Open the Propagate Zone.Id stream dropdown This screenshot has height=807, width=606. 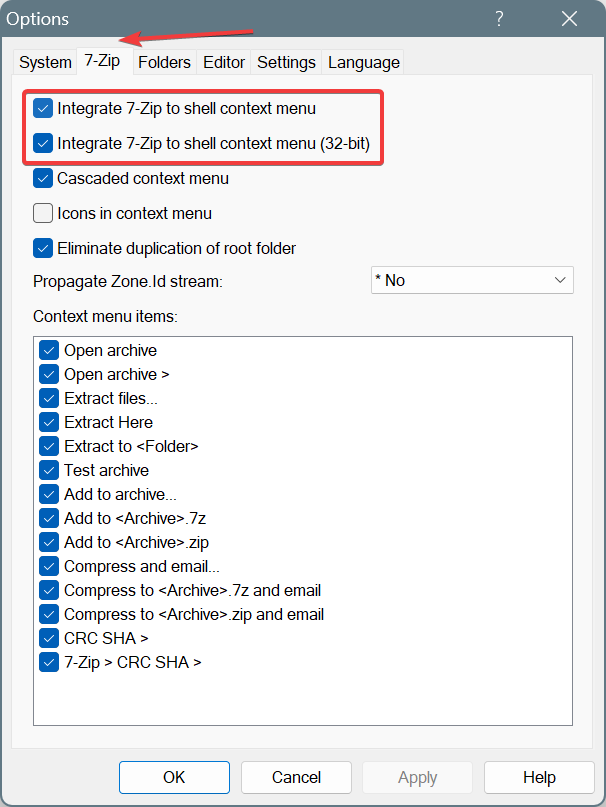(560, 280)
